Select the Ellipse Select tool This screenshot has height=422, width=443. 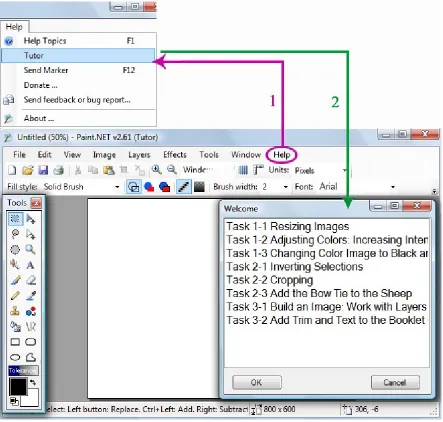[x=15, y=249]
